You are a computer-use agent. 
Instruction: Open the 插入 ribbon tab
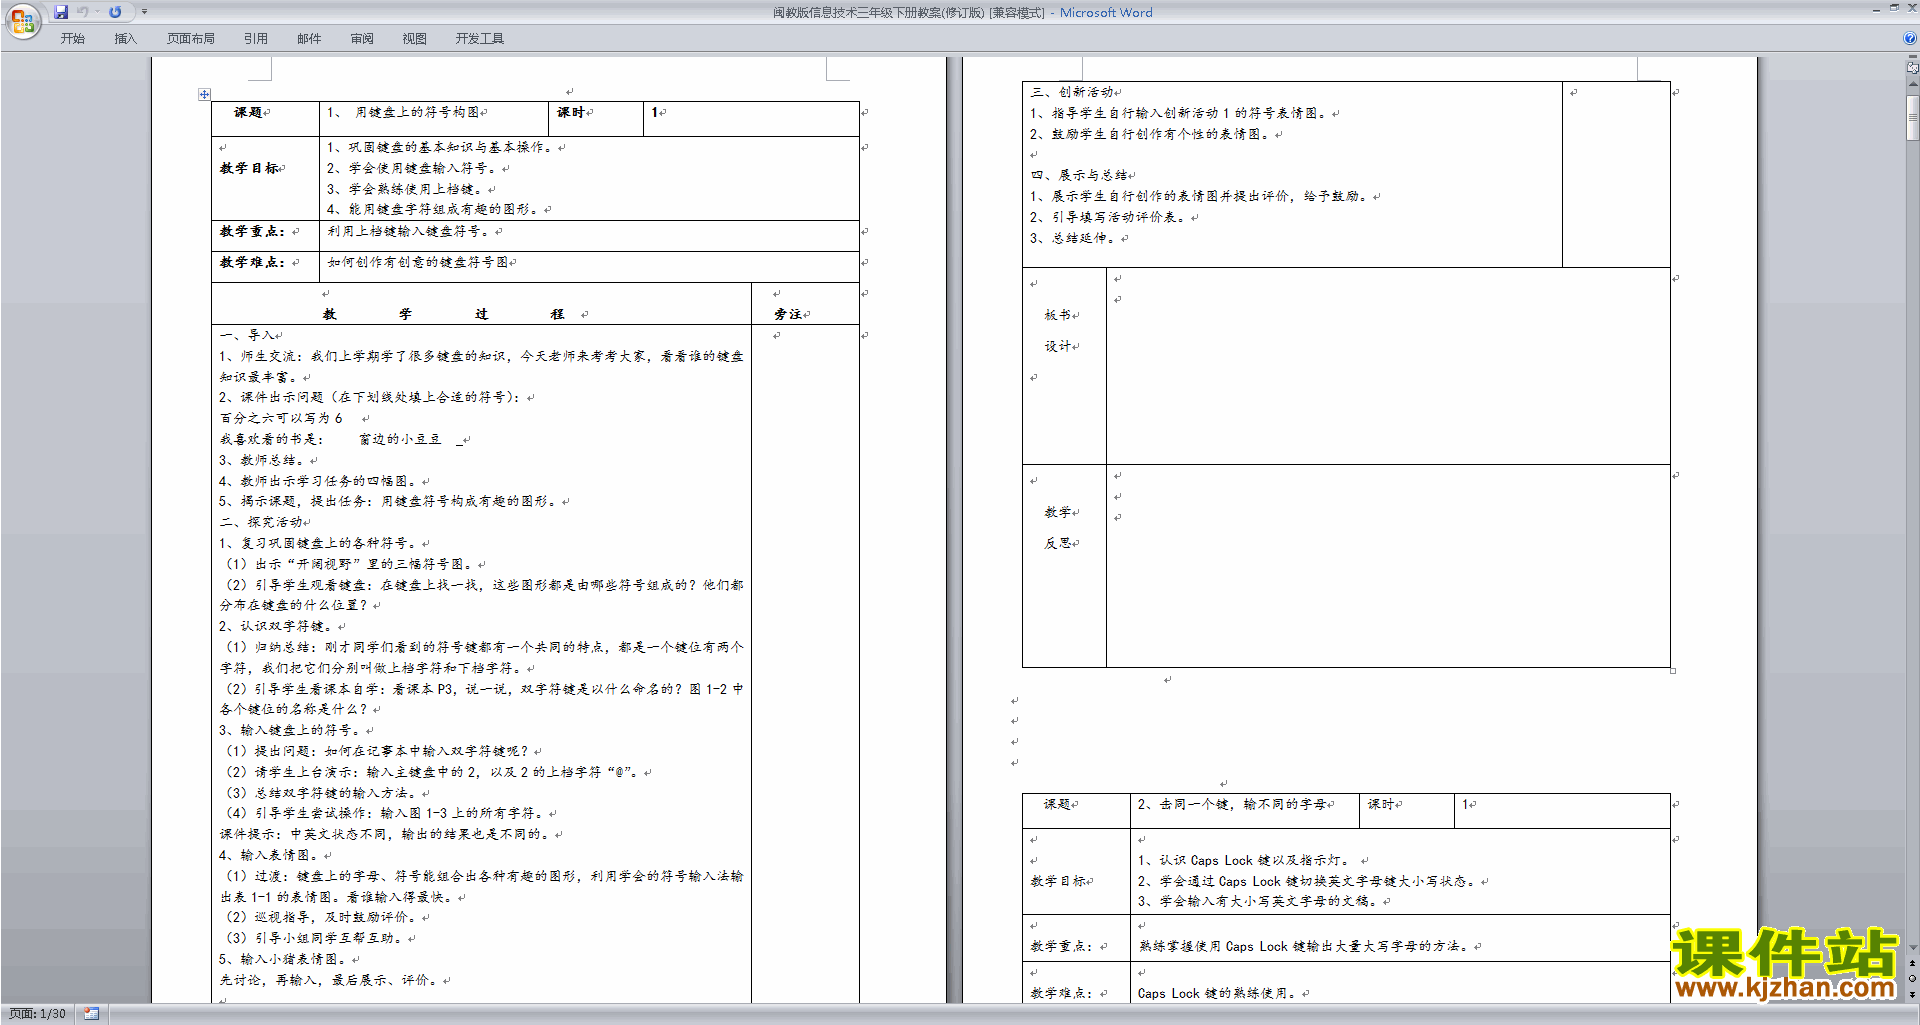coord(125,39)
